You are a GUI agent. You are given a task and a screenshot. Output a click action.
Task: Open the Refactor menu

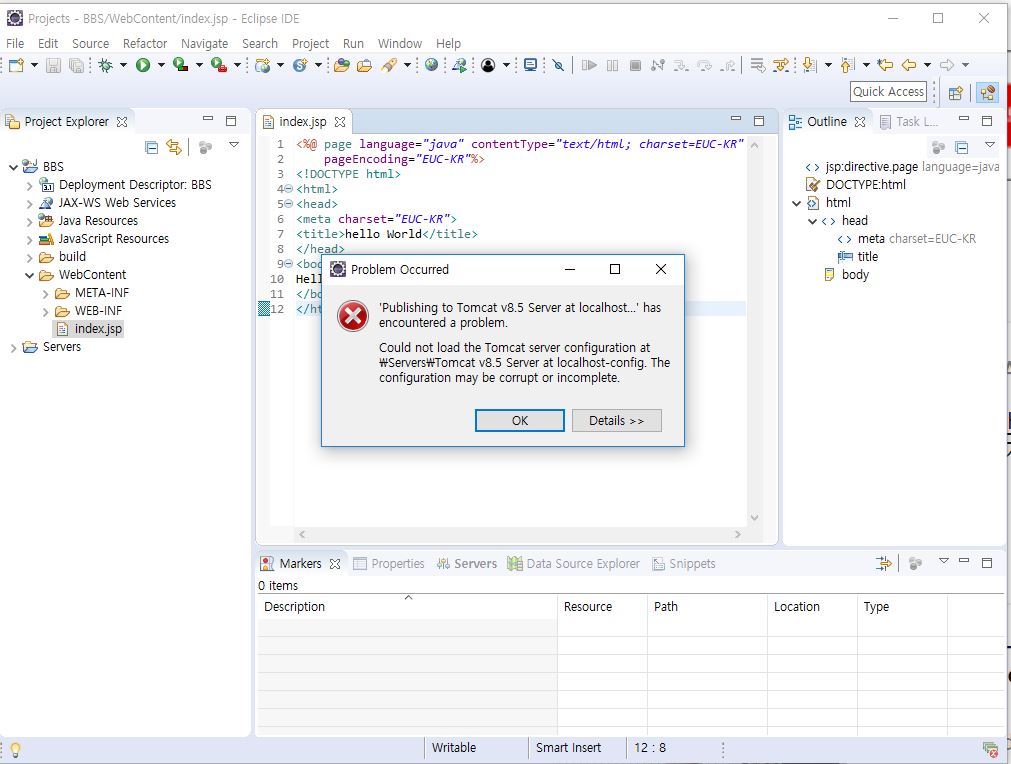[x=145, y=43]
